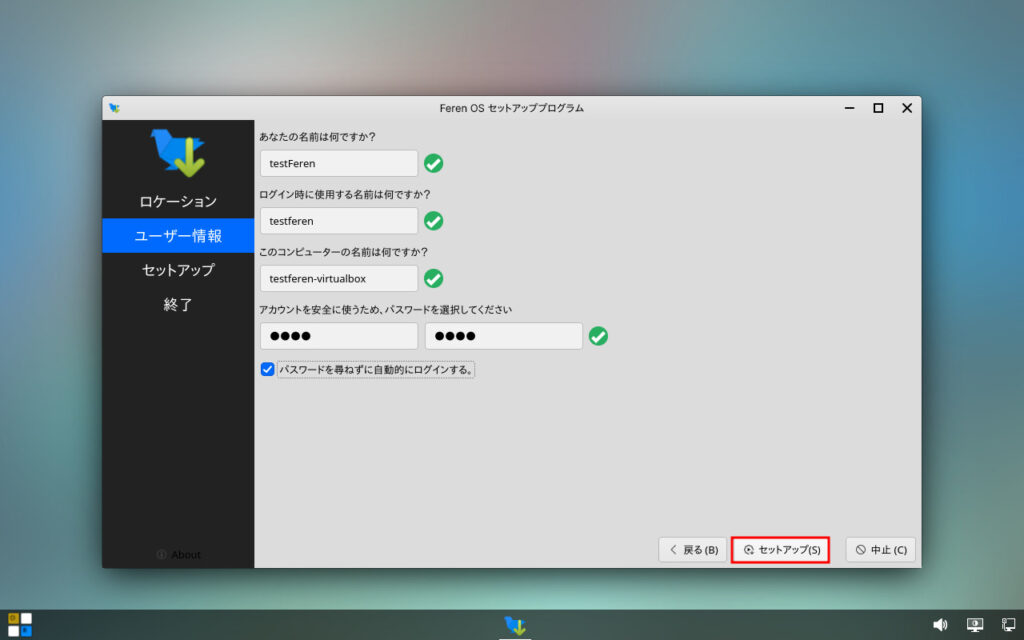This screenshot has width=1024, height=640.
Task: Click the このコンピューターの名前 label
Action: click(343, 252)
